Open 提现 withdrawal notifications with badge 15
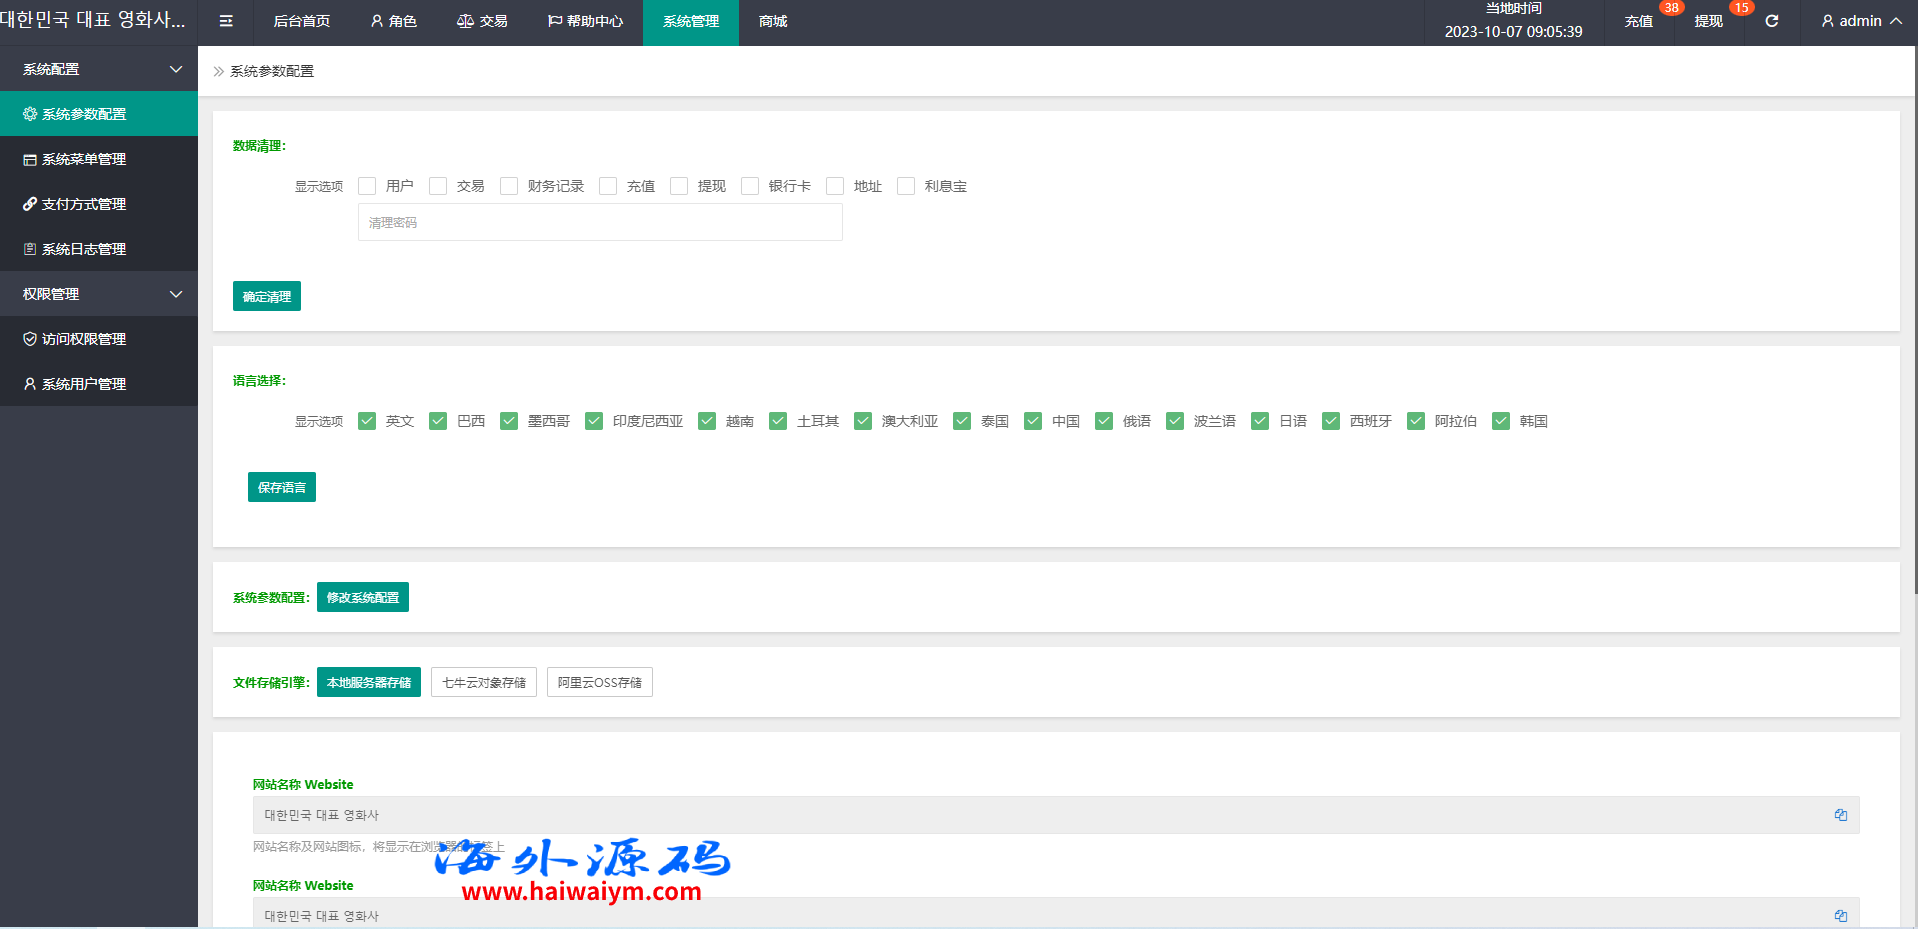Screen dimensions: 1918x929 click(x=1708, y=21)
